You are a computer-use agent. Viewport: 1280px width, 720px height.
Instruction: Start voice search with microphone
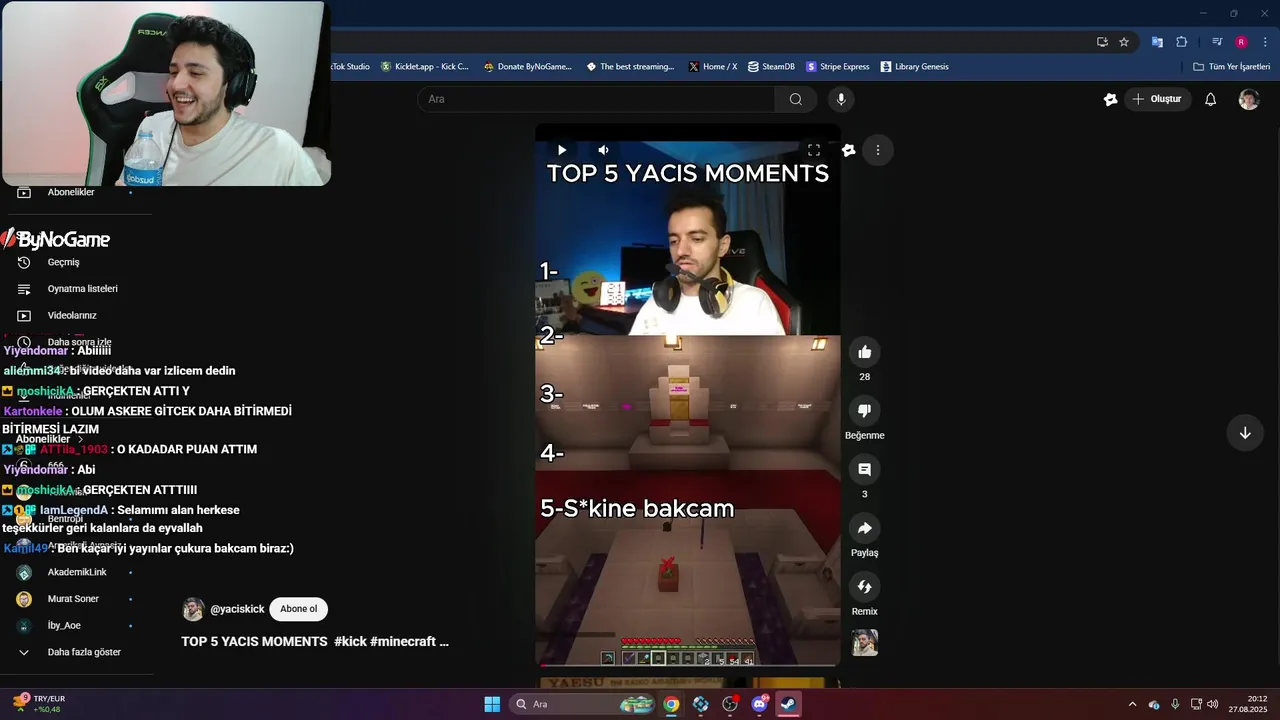coord(841,99)
